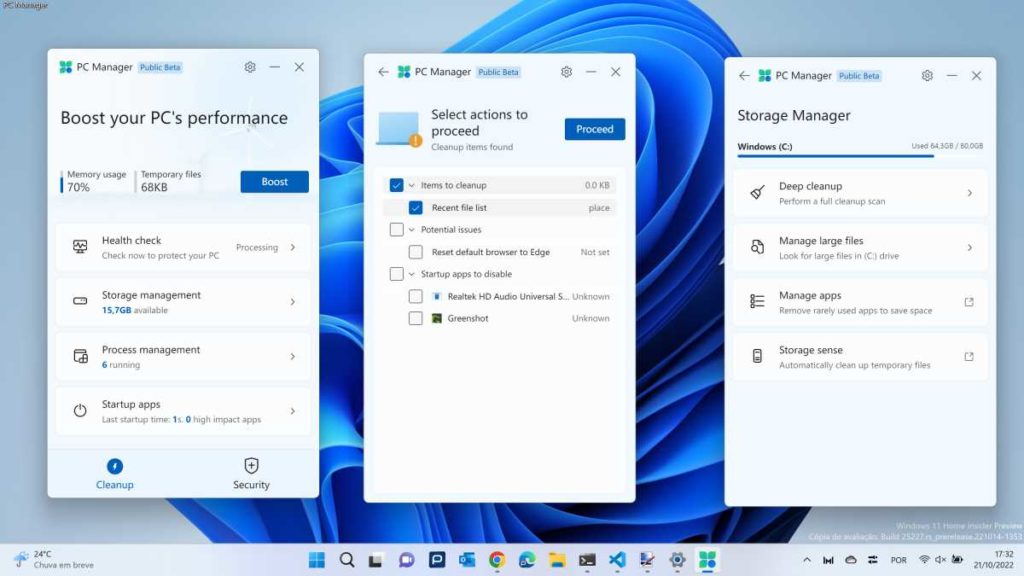The image size is (1024, 576).
Task: Open Visual Studio Code from taskbar
Action: click(x=617, y=560)
